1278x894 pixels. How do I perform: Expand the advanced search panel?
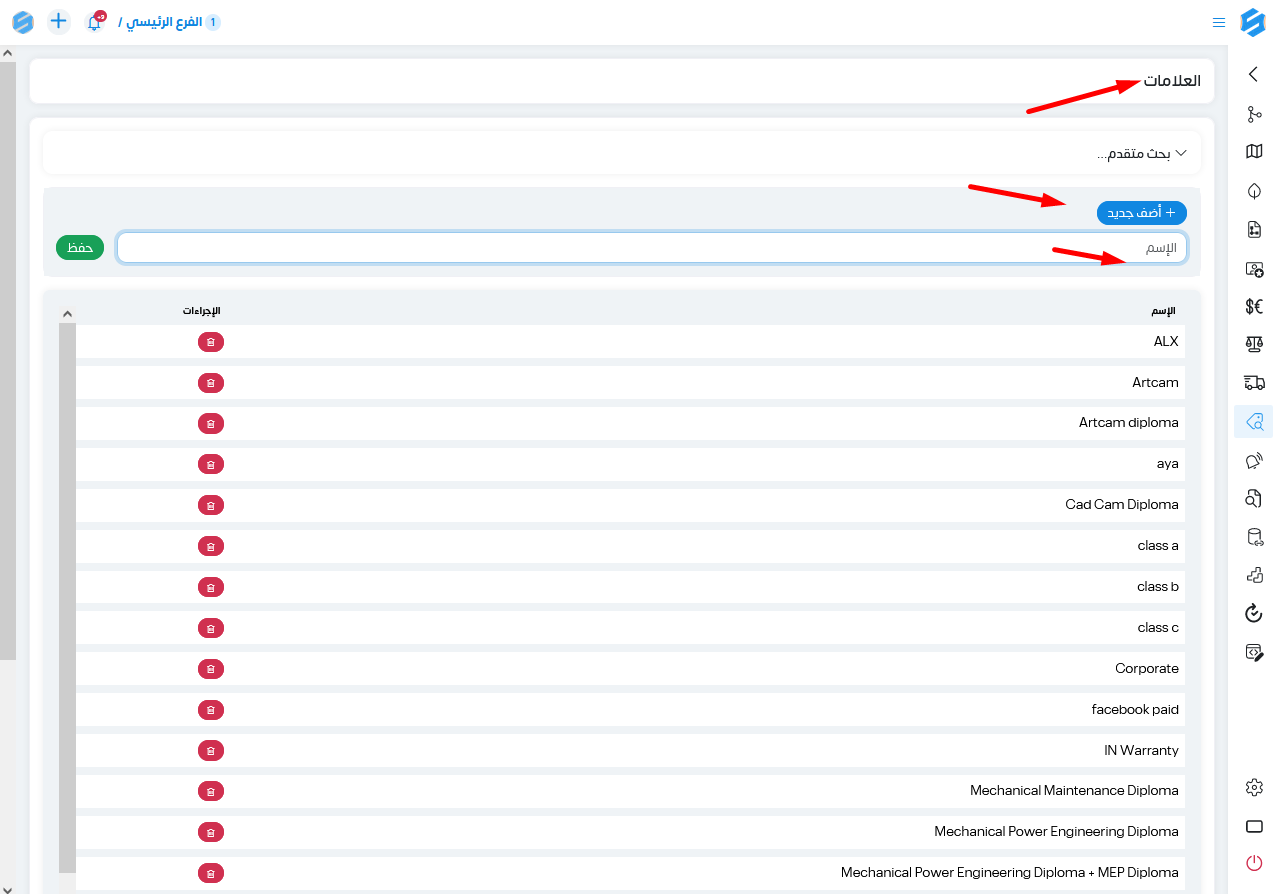1141,154
